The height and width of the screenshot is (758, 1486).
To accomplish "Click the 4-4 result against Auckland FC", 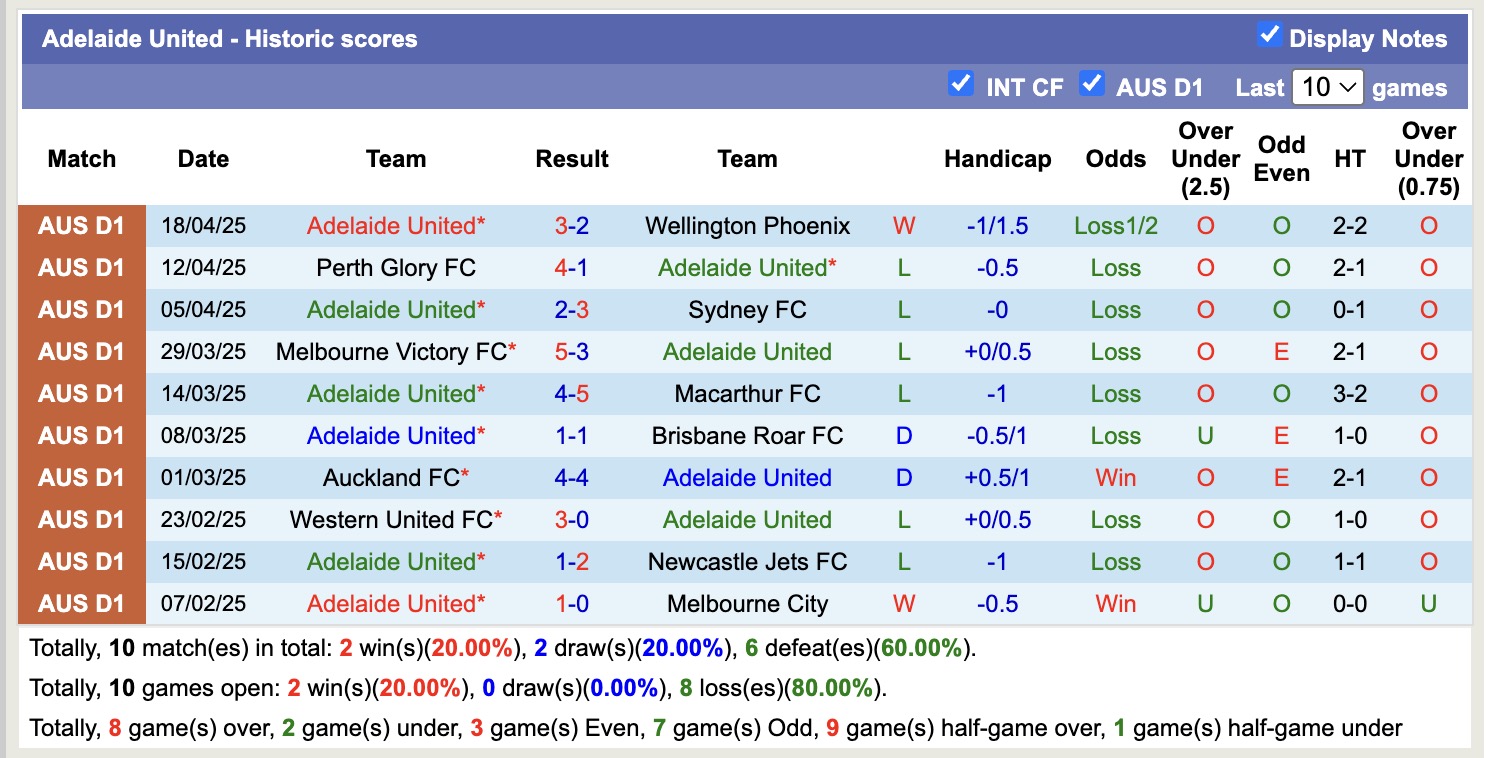I will [x=571, y=477].
